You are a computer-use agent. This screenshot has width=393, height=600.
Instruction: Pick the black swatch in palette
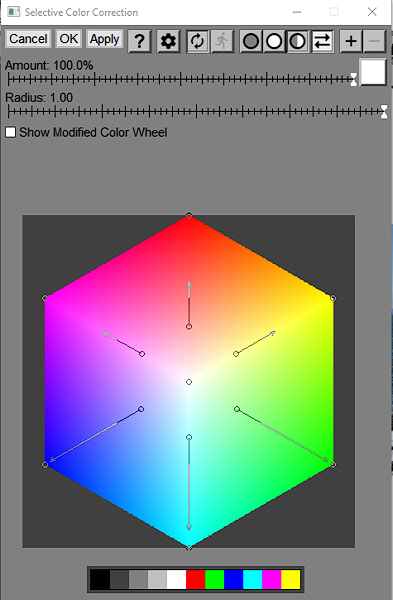100,579
